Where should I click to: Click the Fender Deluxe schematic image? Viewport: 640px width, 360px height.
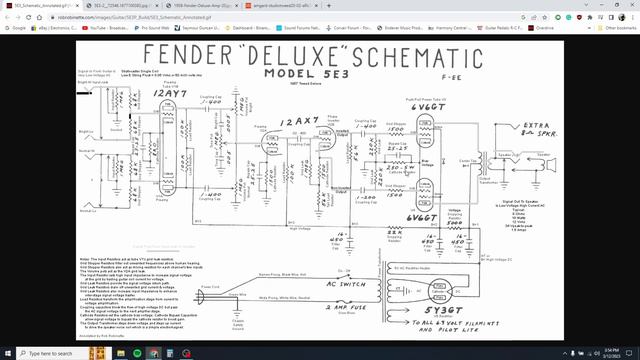click(x=320, y=190)
